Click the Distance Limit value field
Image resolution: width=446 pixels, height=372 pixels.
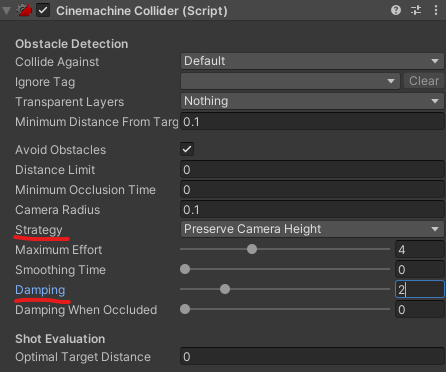coord(312,170)
